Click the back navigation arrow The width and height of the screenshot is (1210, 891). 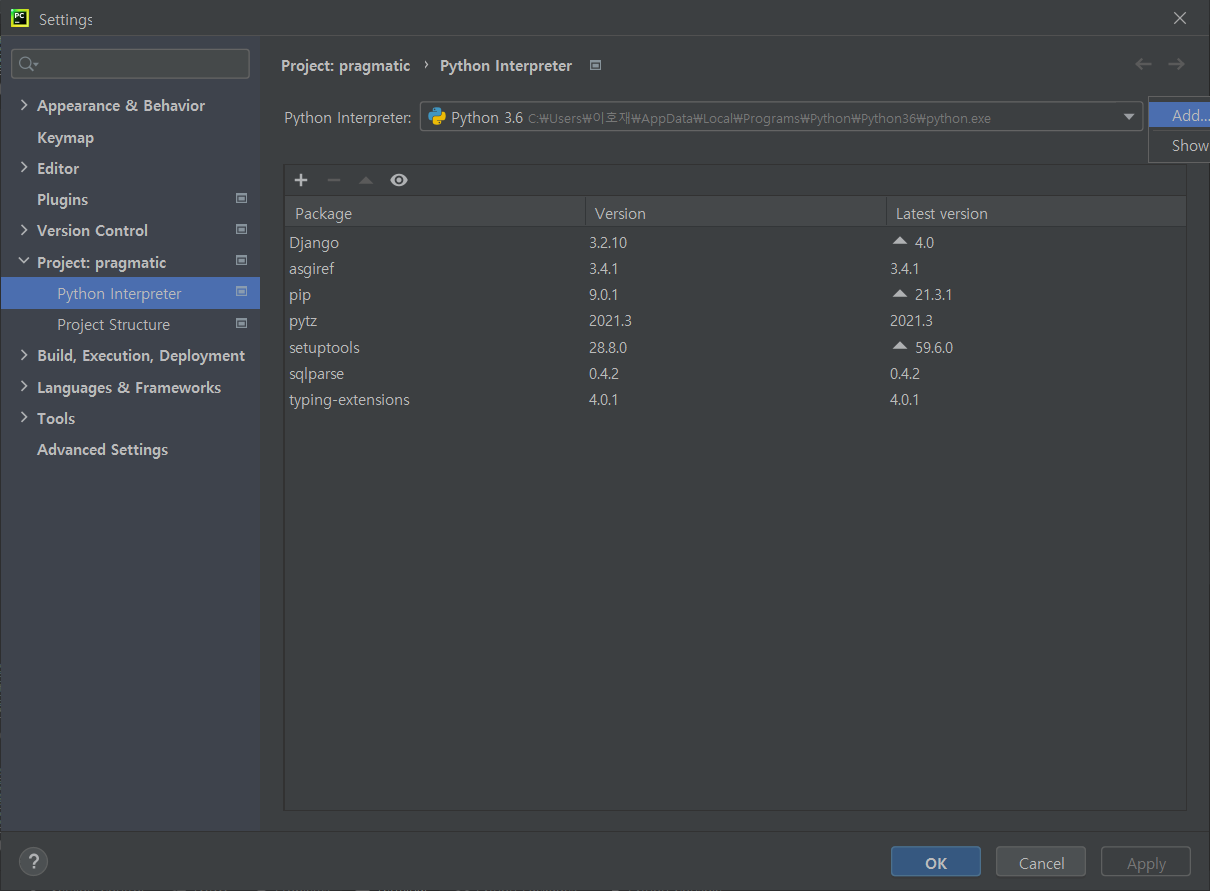pyautogui.click(x=1144, y=64)
